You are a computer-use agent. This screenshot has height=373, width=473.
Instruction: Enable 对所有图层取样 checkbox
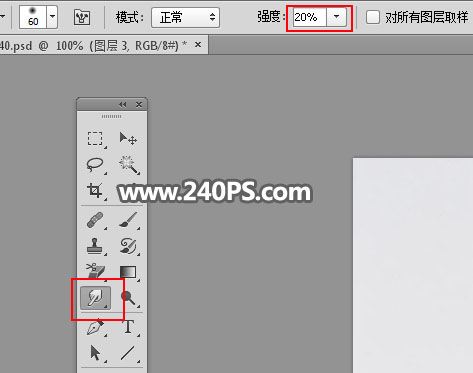[x=373, y=17]
